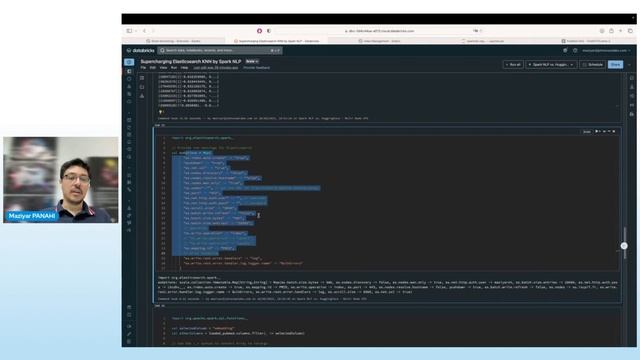640x360 pixels.
Task: Go back with the Safari back arrow
Action: [144, 31]
